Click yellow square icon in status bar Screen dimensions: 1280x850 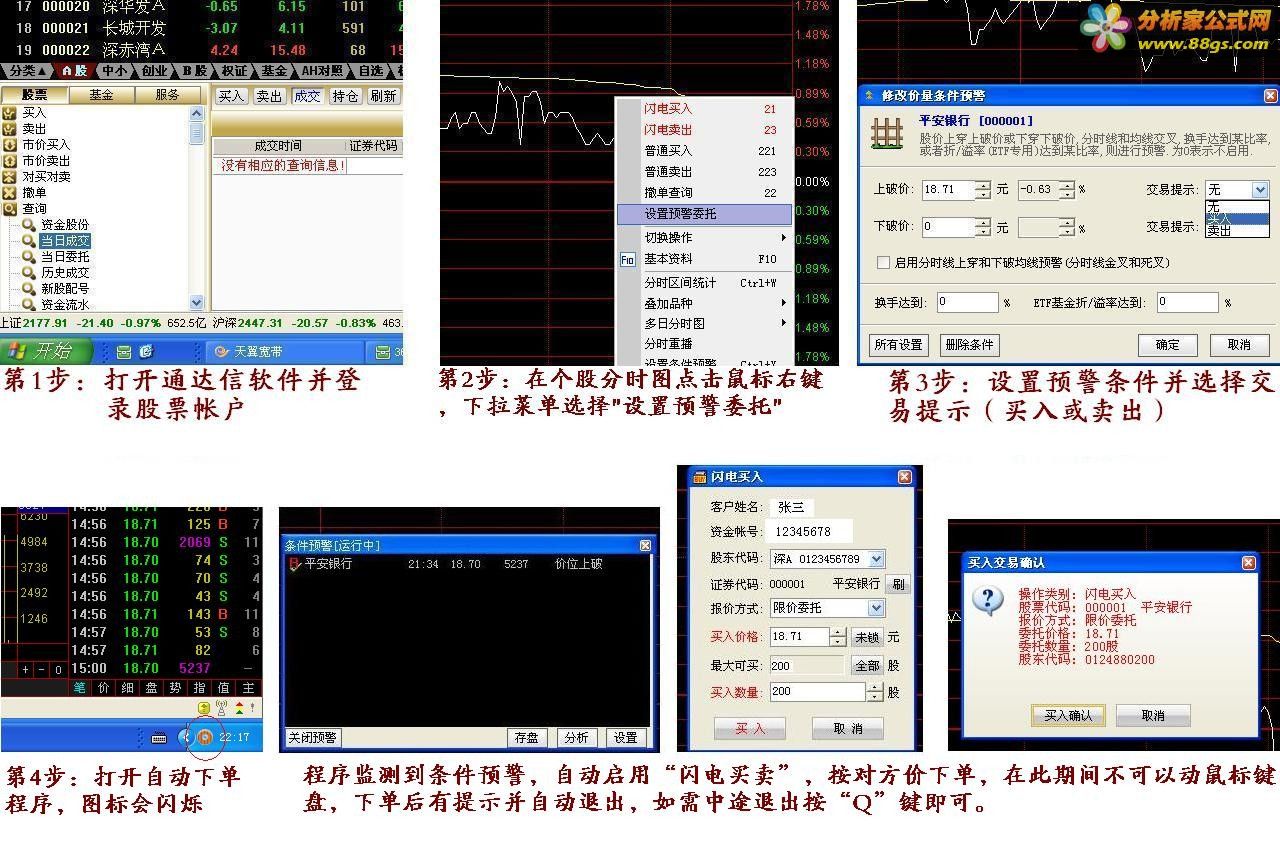204,708
